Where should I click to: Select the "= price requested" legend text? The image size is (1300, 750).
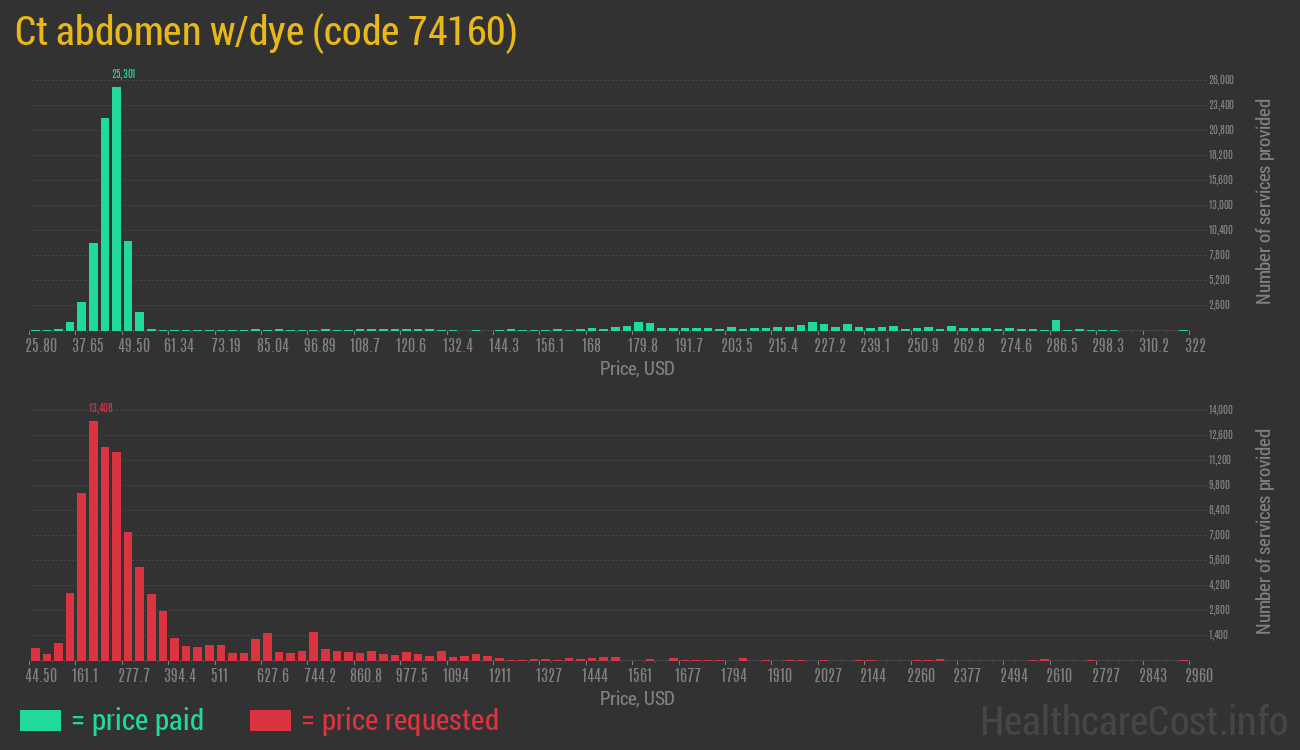click(399, 720)
